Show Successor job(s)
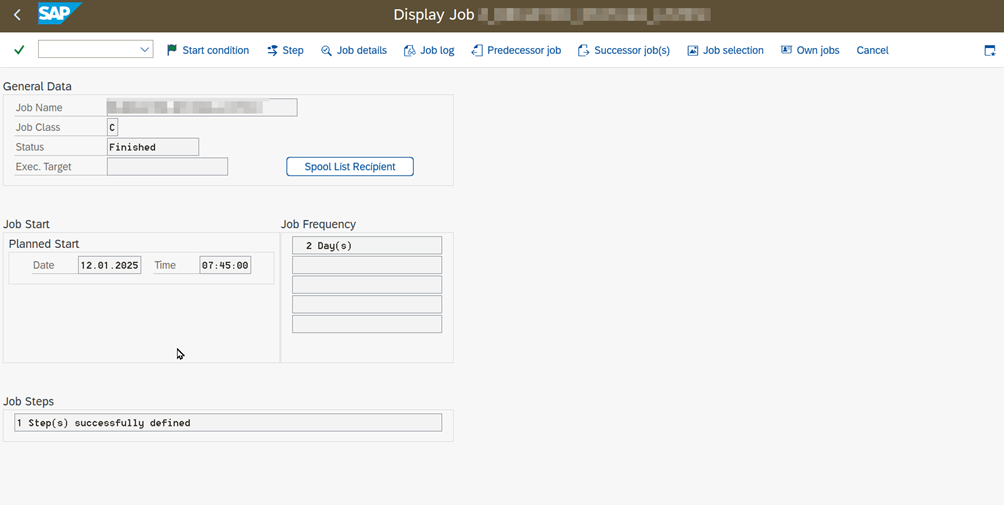The width and height of the screenshot is (1004, 505). pos(624,50)
